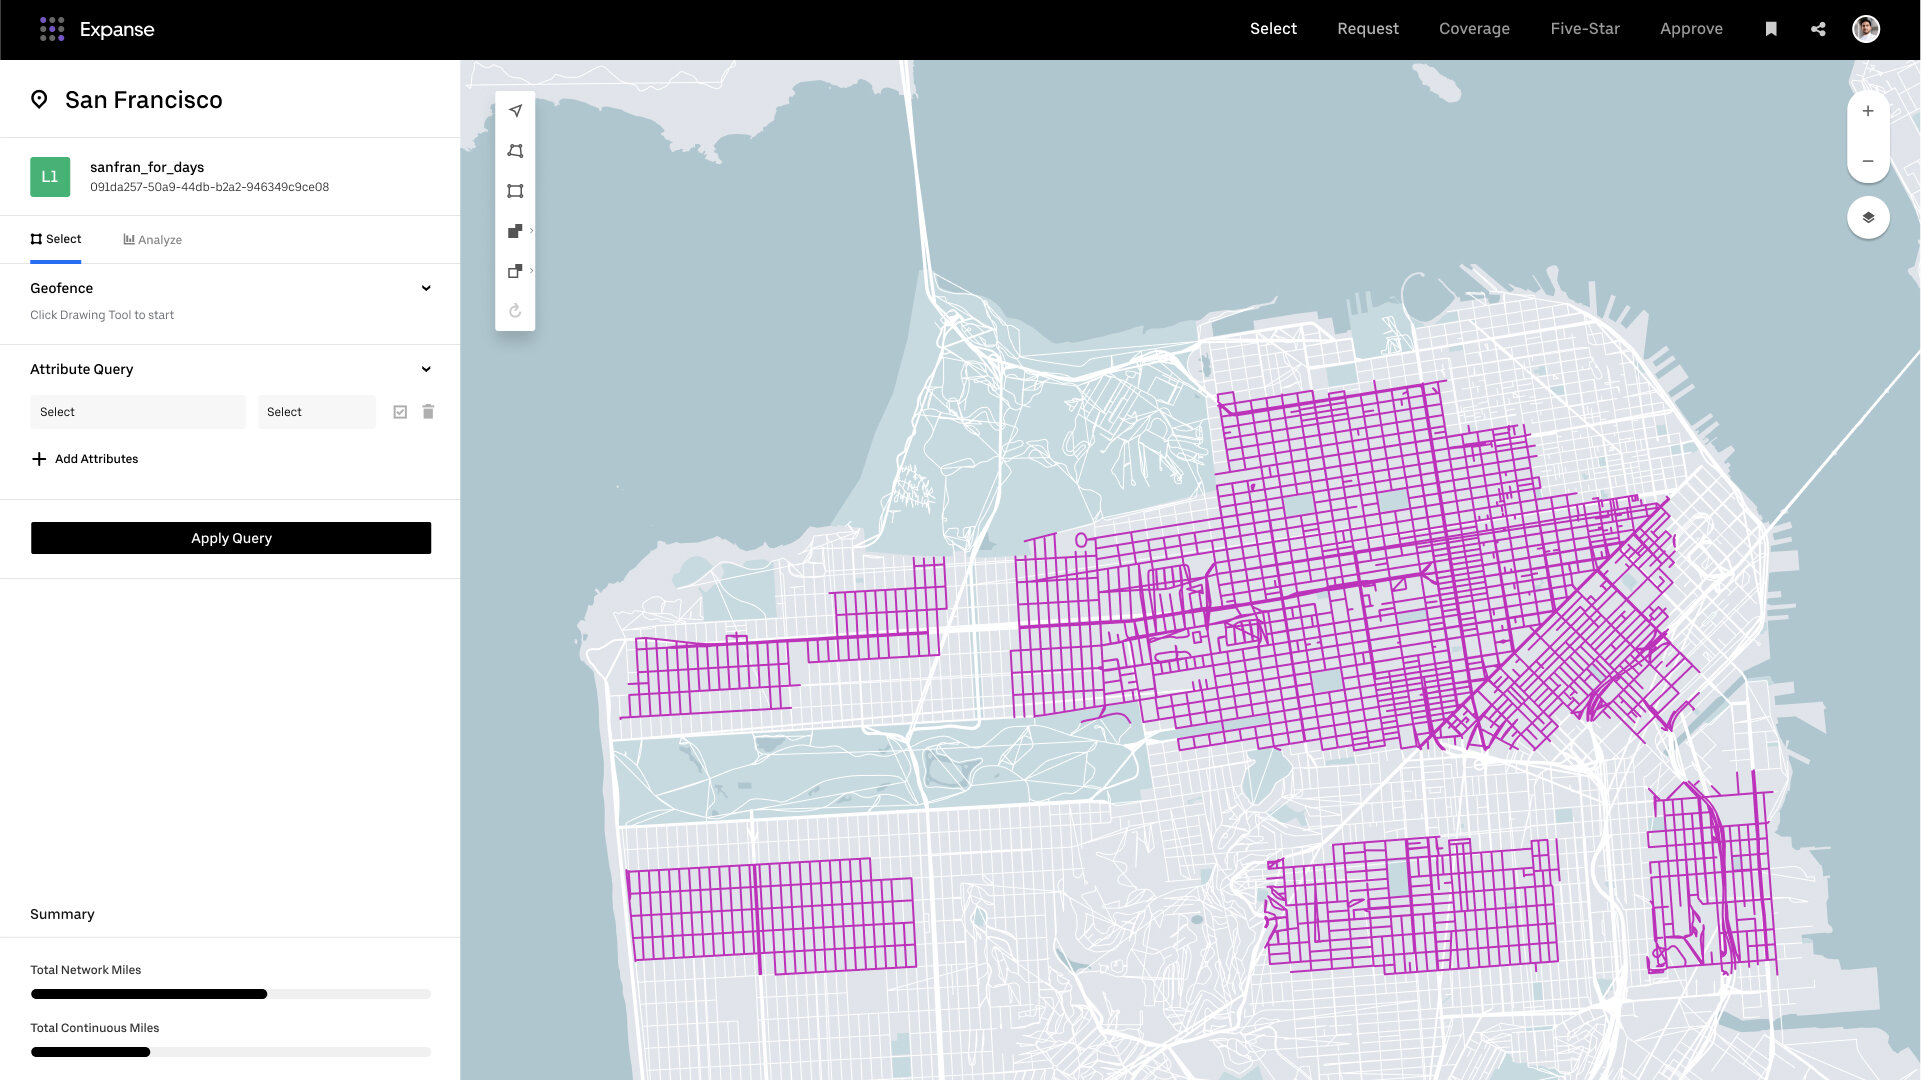Select the rectangle drawing tool
Screen dimensions: 1921x1080
pos(515,191)
